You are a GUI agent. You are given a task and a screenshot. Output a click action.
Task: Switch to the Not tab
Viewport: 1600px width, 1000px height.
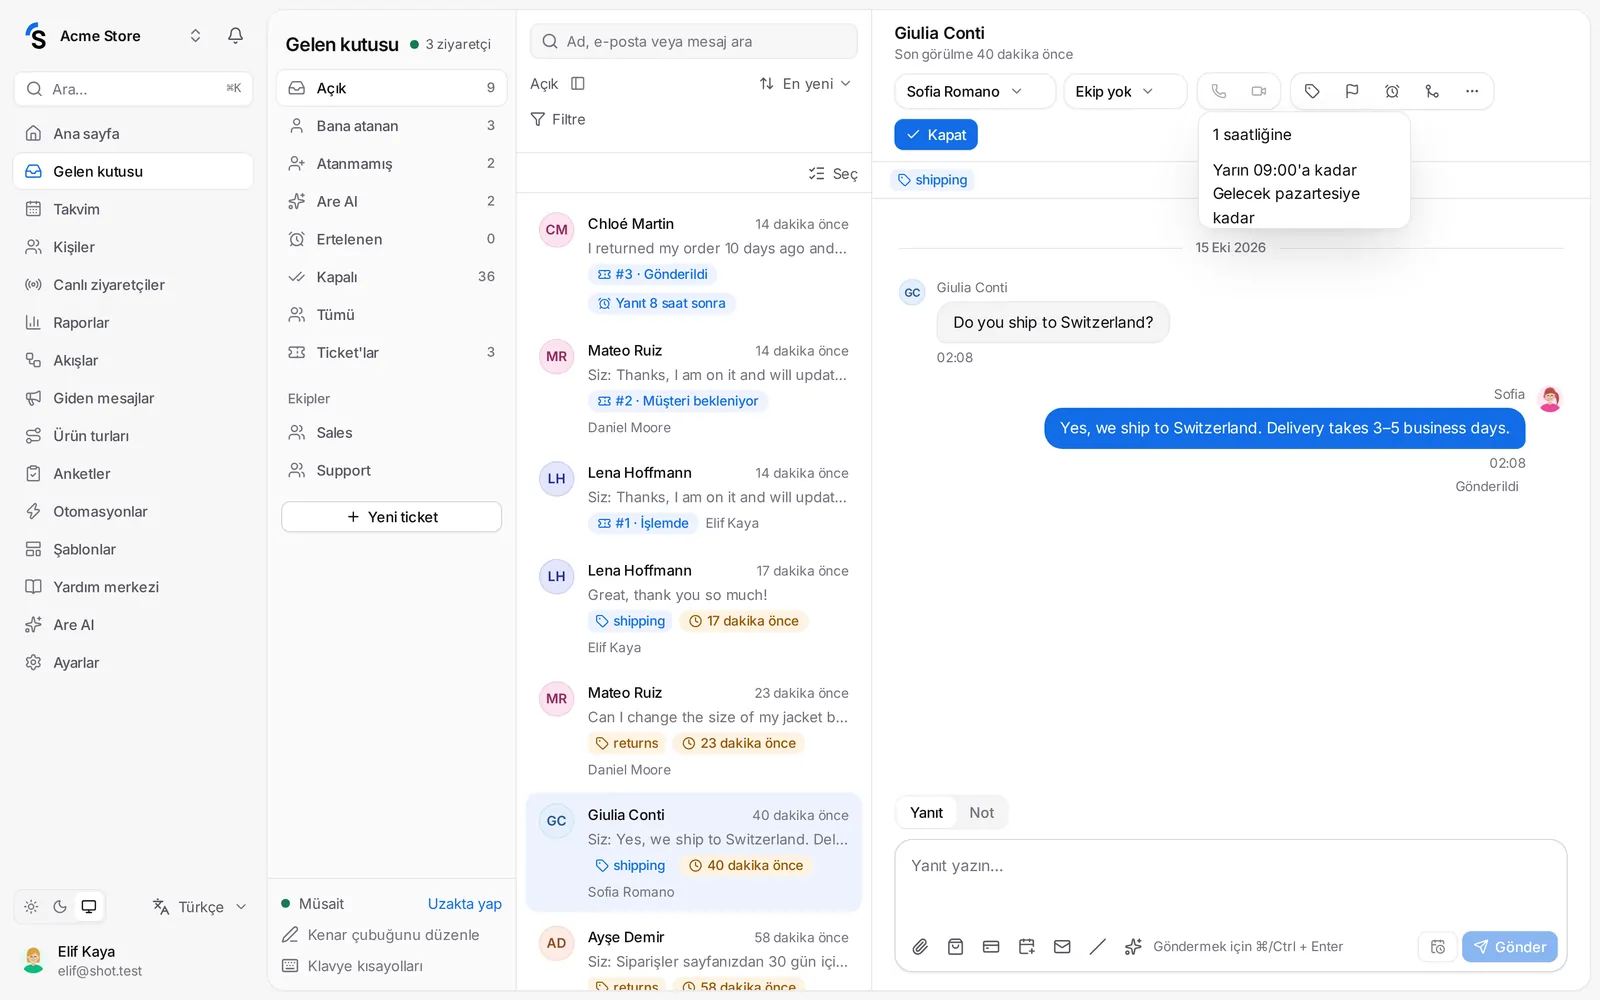[981, 813]
